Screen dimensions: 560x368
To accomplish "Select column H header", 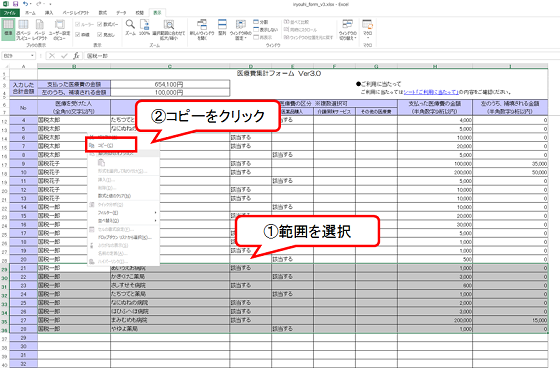I will tap(435, 66).
